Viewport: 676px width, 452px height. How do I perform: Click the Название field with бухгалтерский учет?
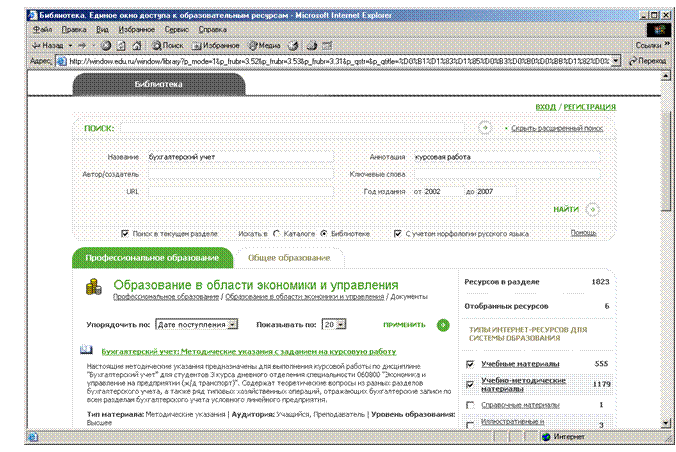241,157
